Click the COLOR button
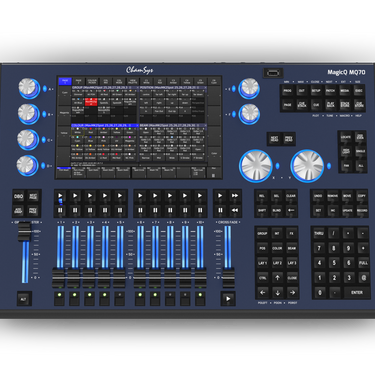The height and width of the screenshot is (375, 375). pyautogui.click(x=277, y=248)
